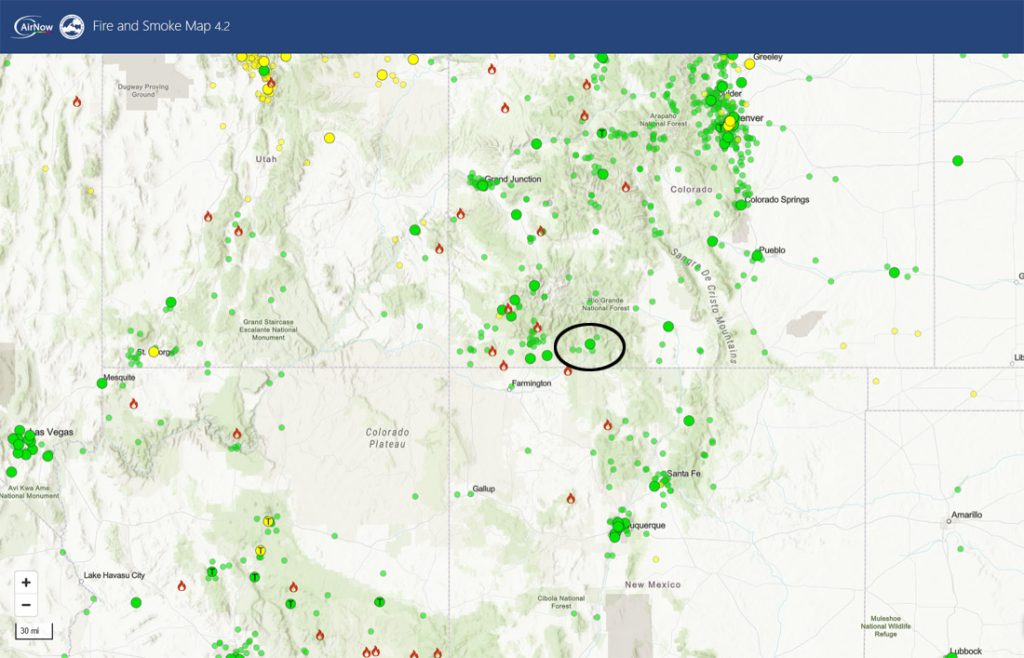Select upper yellow T temporary monitor in Arizona
Viewport: 1024px width, 658px height.
tap(268, 522)
